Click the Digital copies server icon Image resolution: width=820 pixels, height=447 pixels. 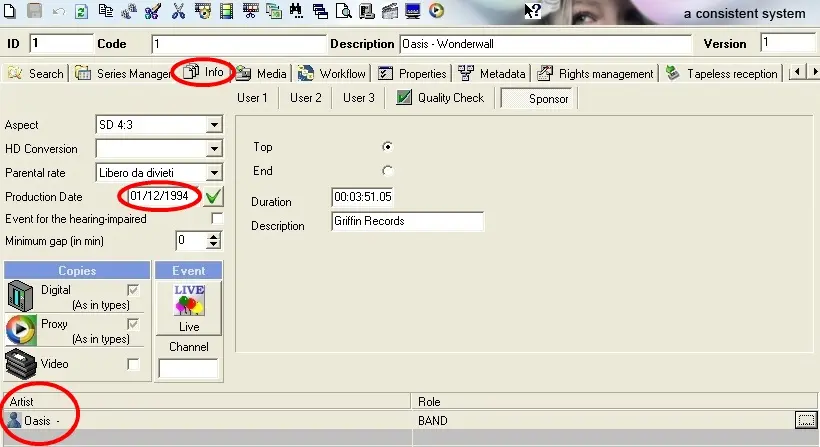tap(21, 296)
